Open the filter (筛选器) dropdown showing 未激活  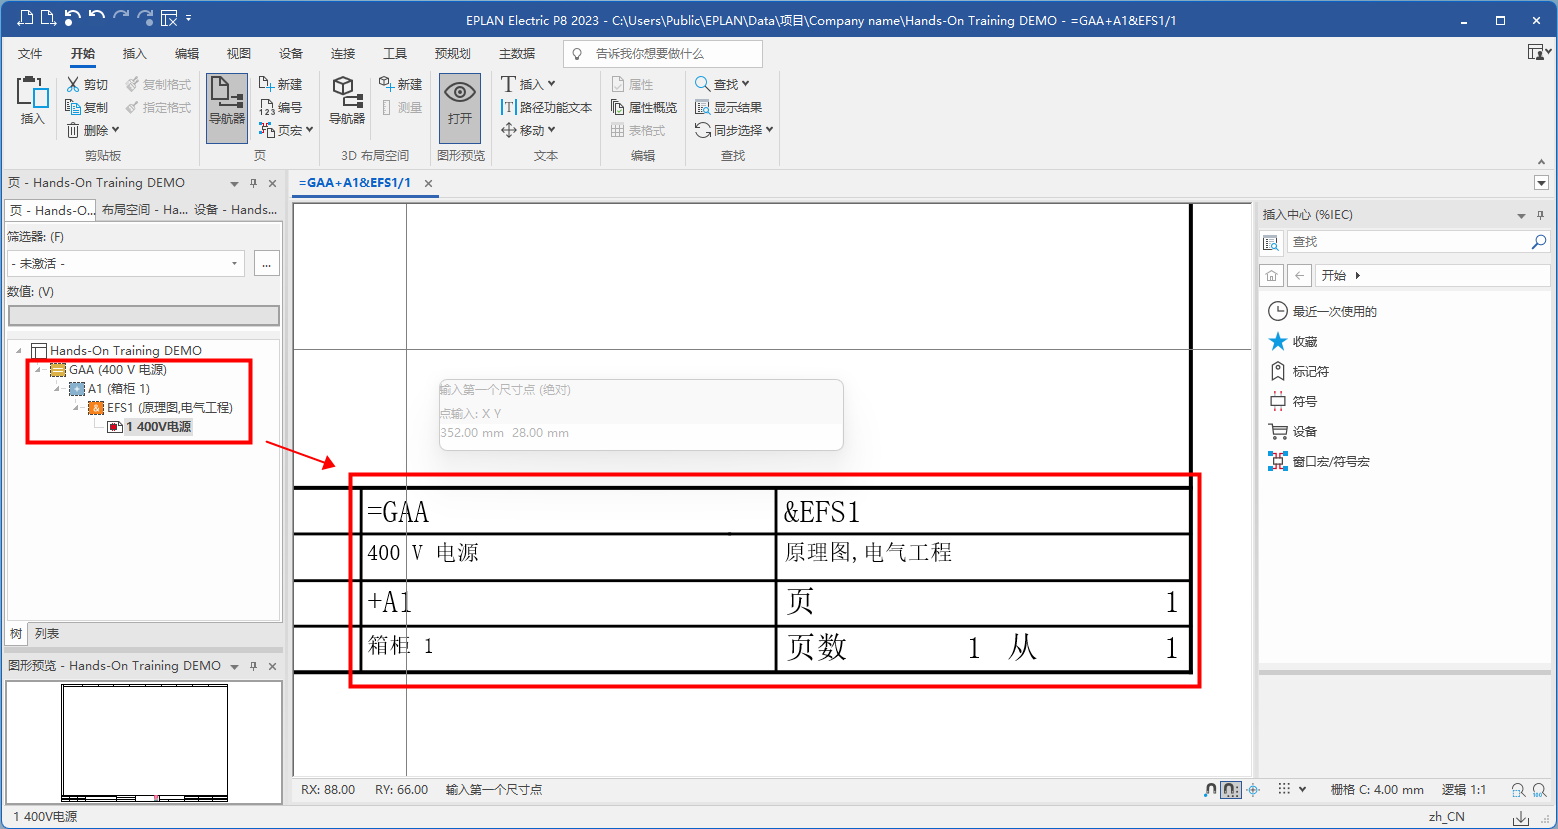(126, 264)
